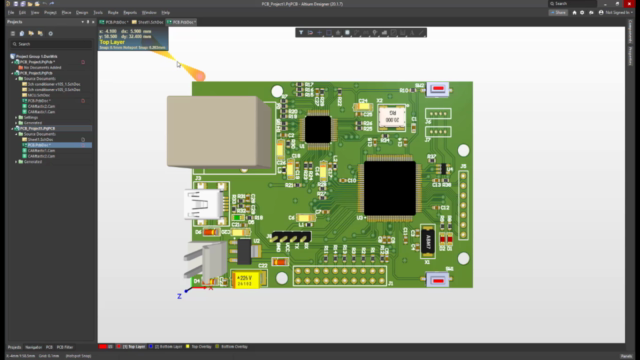
Task: Click the notifications icon beside Not Signed In
Action: point(591,13)
